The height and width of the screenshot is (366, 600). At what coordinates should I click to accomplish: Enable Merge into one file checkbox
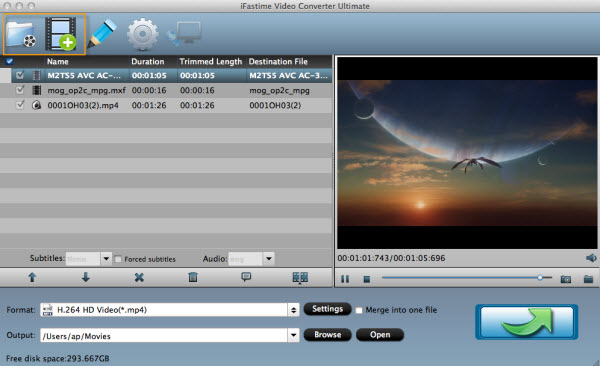coord(359,310)
